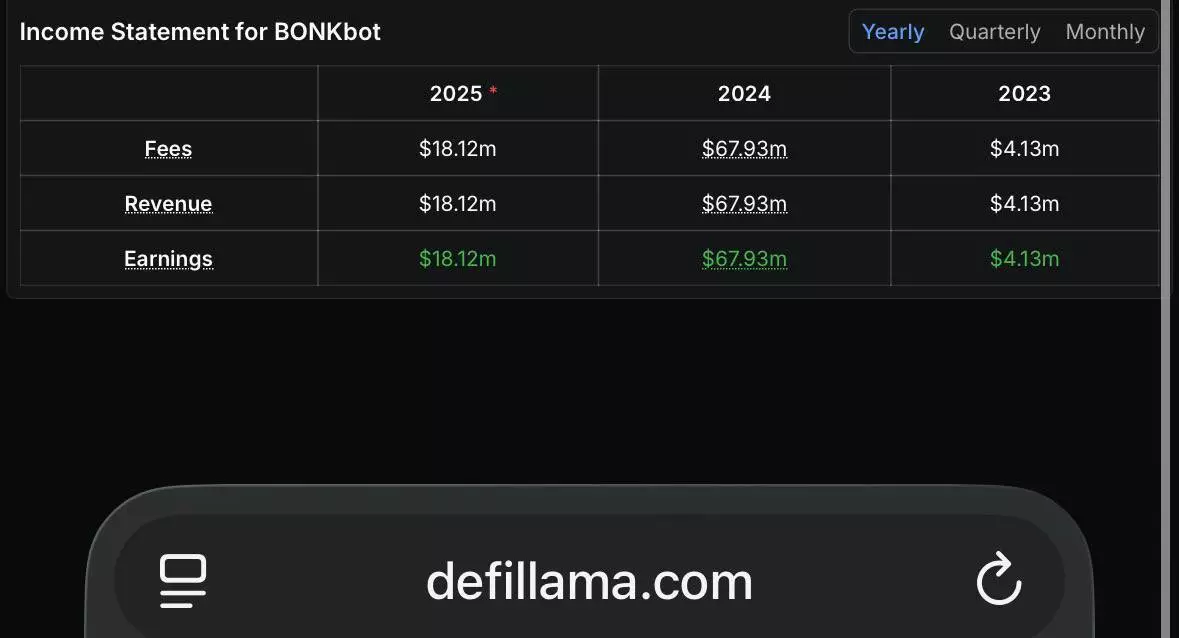
Task: Click the 2025 column header
Action: pyautogui.click(x=456, y=93)
